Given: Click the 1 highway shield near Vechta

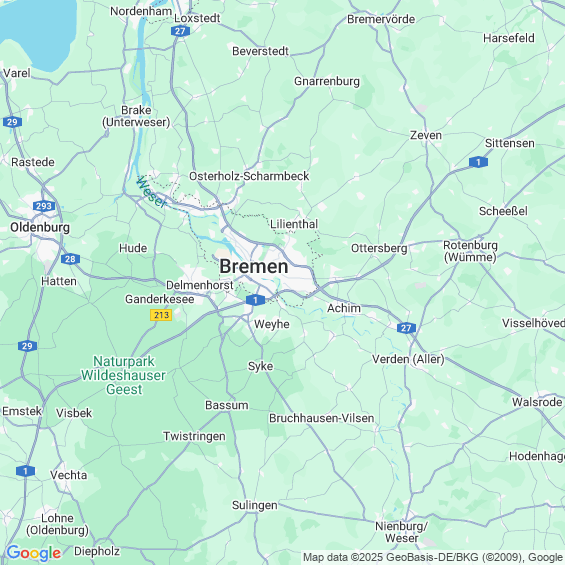Looking at the screenshot, I should [x=25, y=471].
